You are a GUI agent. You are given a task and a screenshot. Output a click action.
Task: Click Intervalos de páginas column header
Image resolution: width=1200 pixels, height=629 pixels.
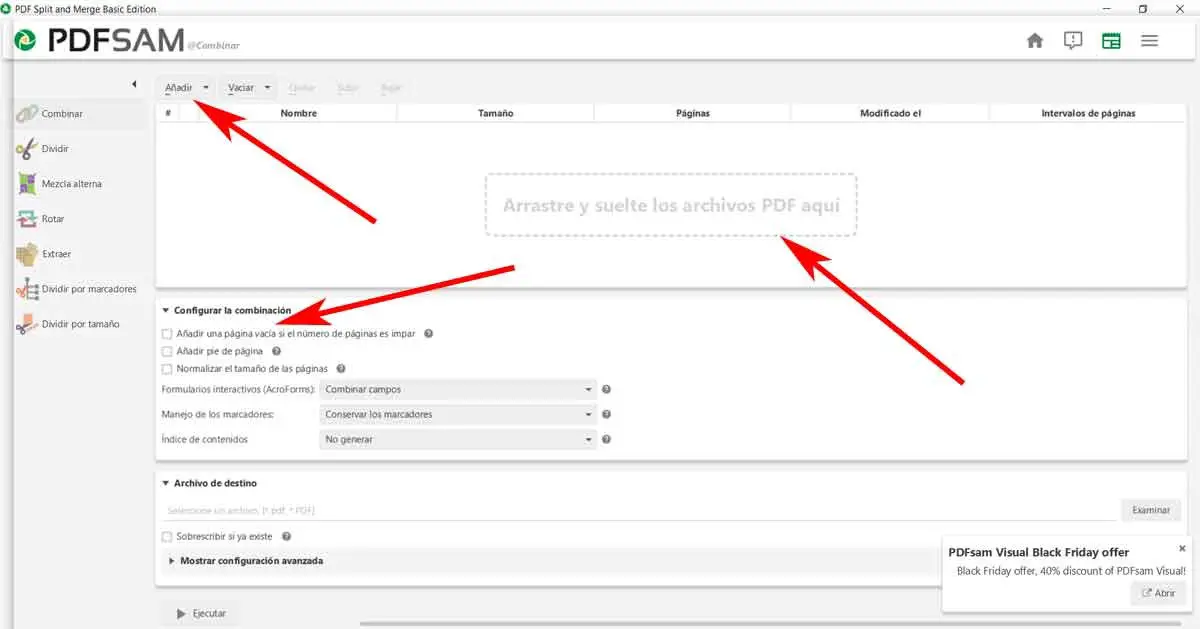click(1088, 113)
